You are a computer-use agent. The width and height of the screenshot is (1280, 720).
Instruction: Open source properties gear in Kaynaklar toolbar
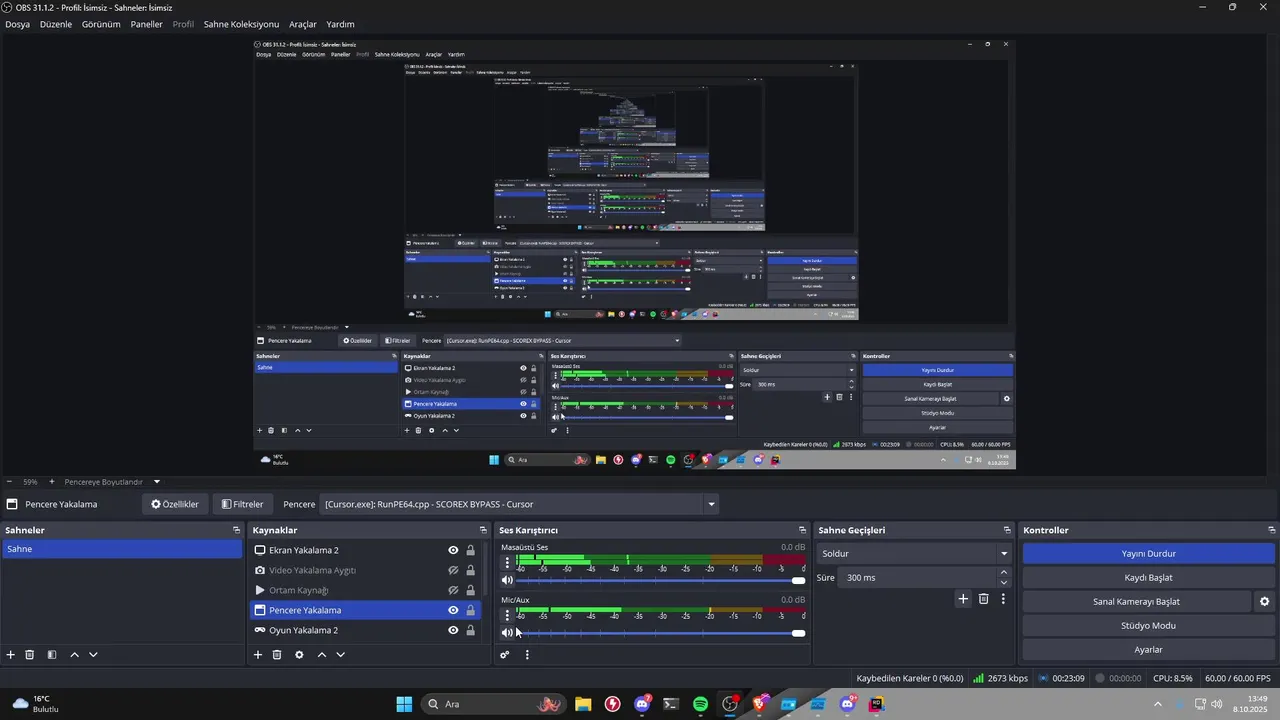pyautogui.click(x=299, y=655)
